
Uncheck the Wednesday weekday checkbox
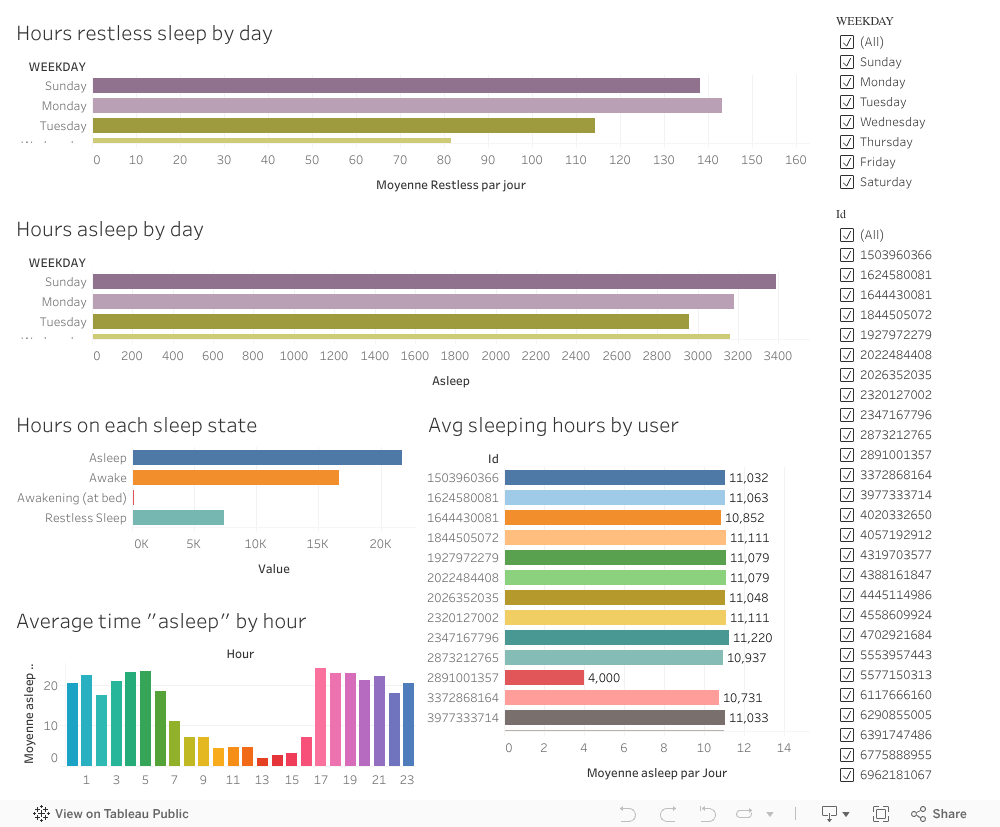tap(847, 122)
